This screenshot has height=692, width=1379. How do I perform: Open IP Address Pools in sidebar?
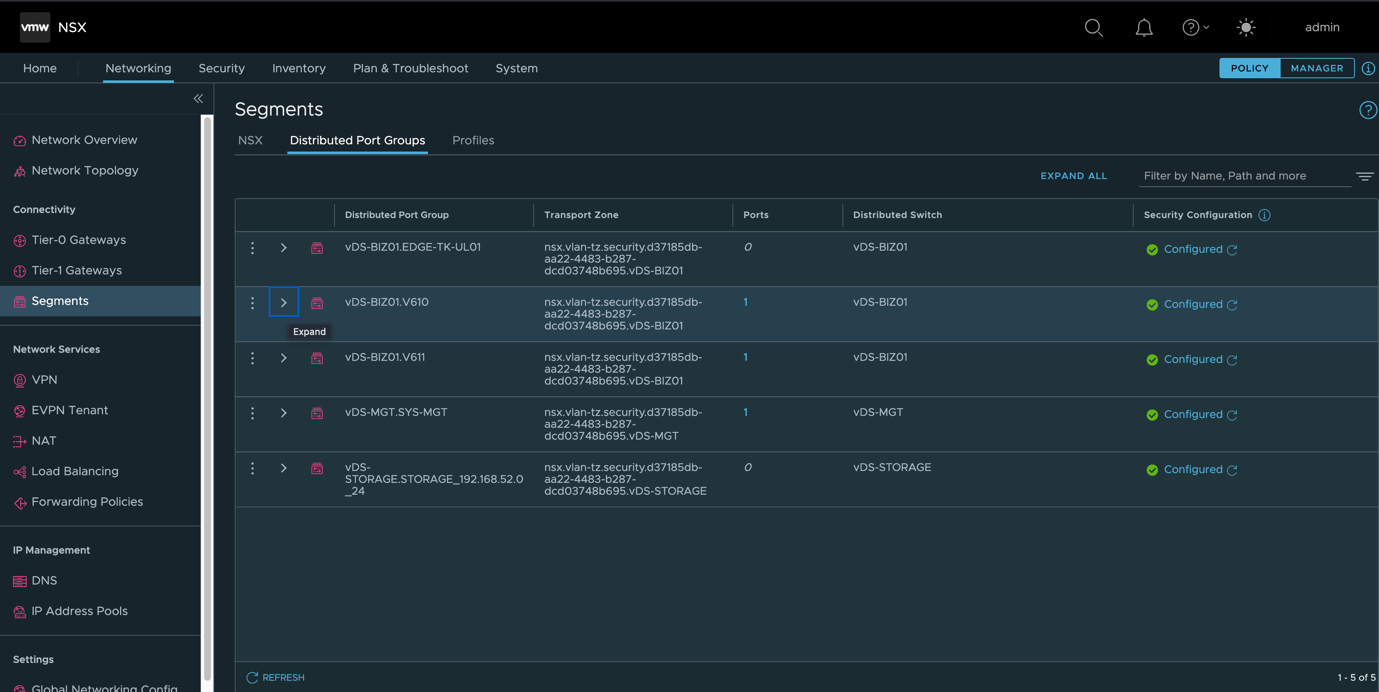click(79, 611)
